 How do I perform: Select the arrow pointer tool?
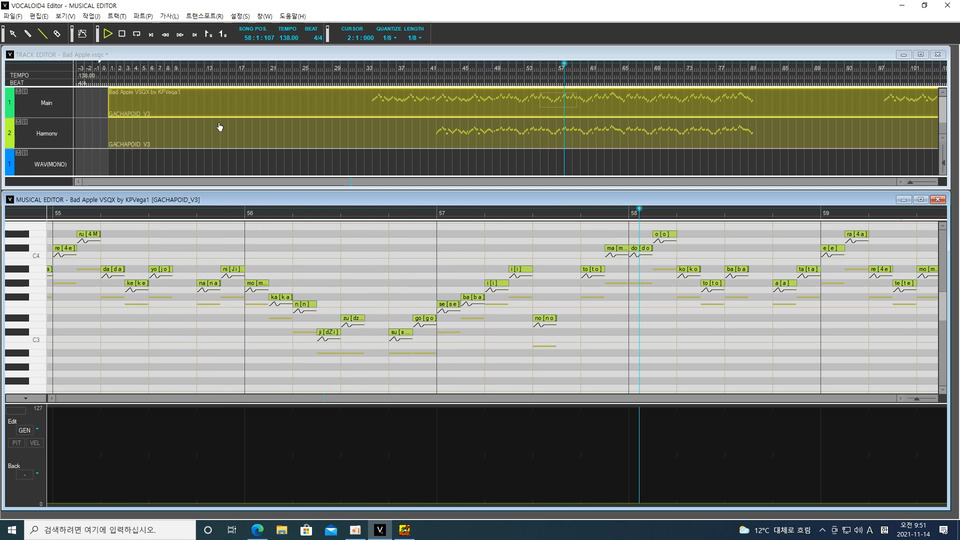click(x=13, y=33)
